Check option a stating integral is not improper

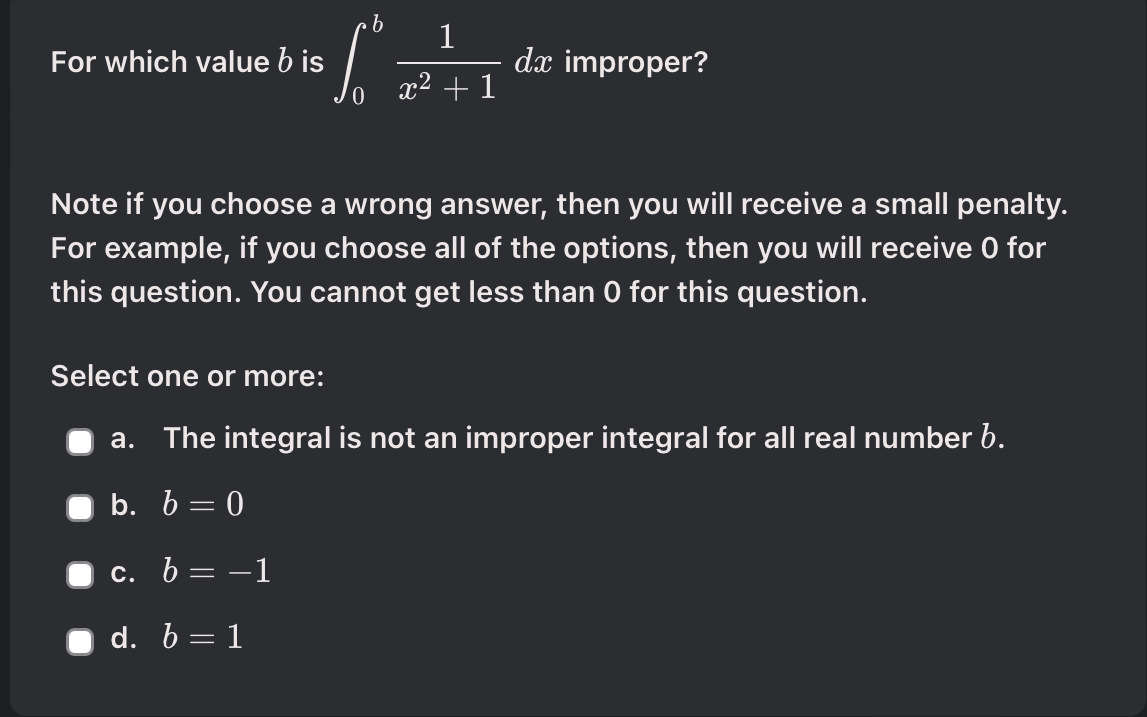78,440
